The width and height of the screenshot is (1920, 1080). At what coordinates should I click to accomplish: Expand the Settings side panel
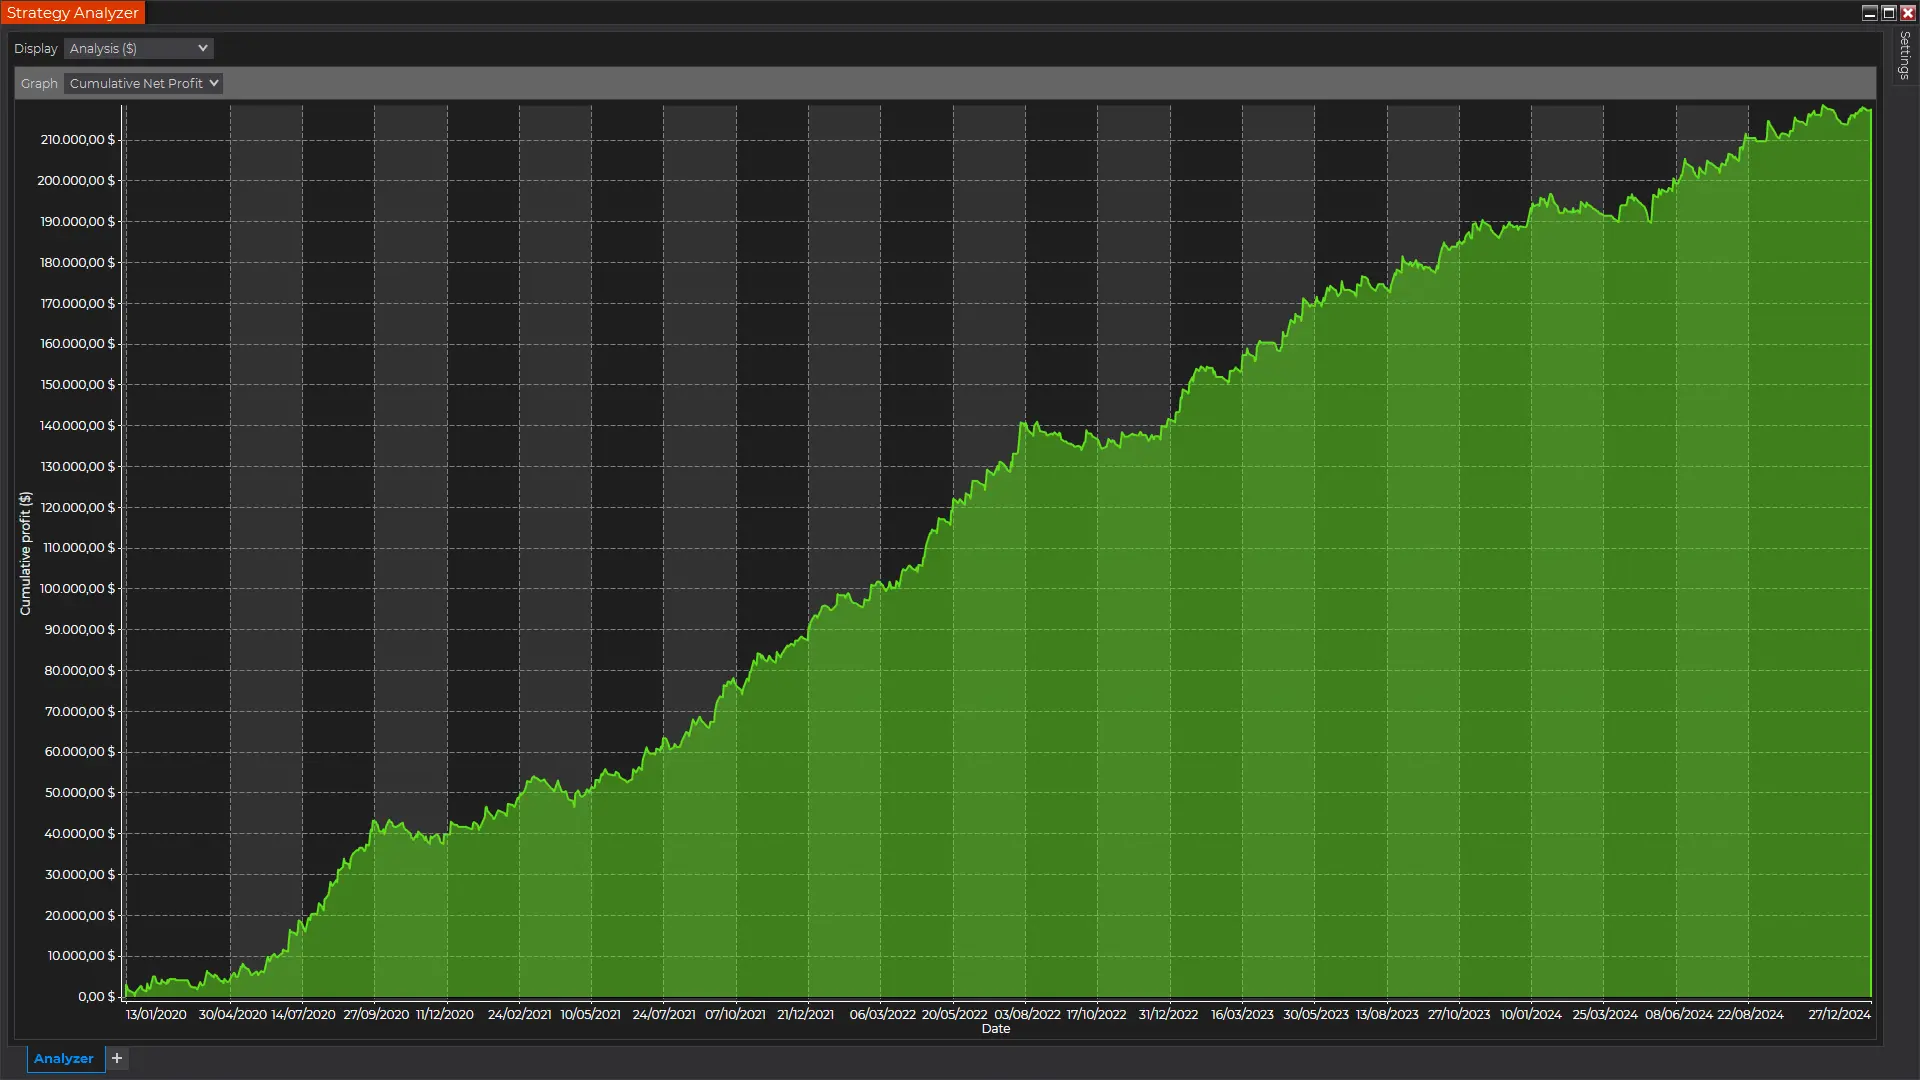pyautogui.click(x=1904, y=55)
